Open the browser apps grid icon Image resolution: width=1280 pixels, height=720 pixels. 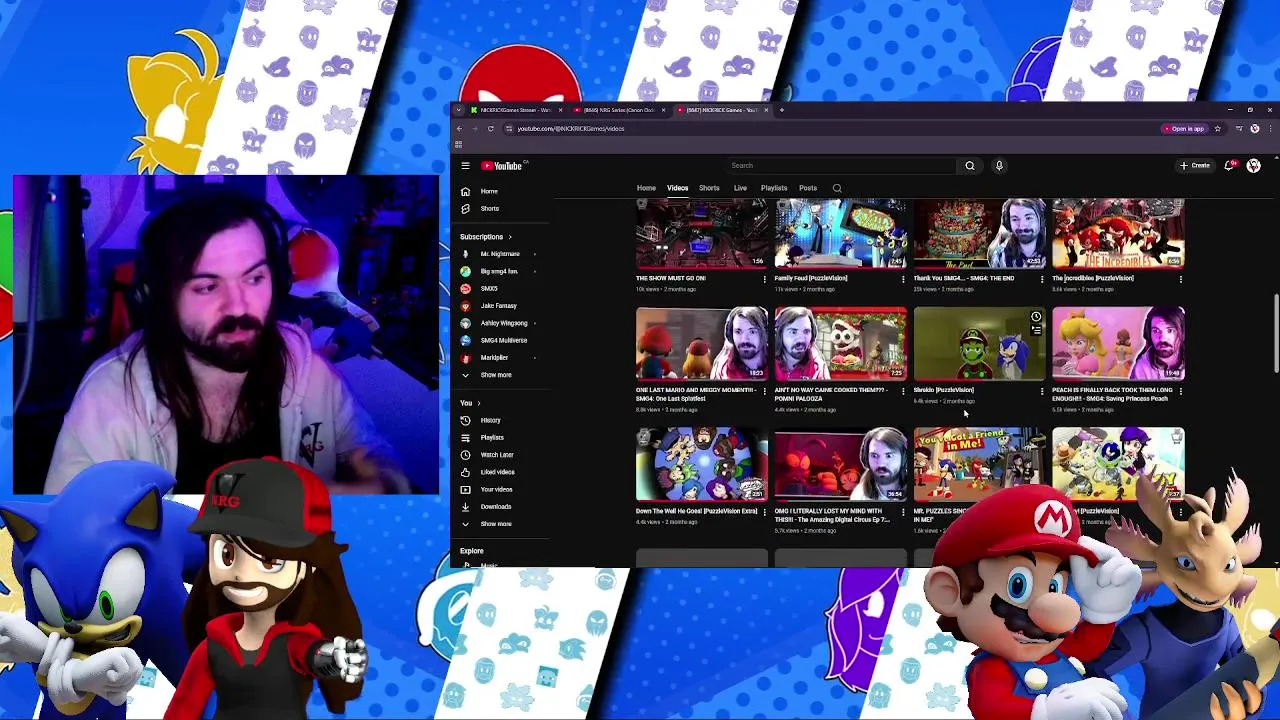coord(459,145)
